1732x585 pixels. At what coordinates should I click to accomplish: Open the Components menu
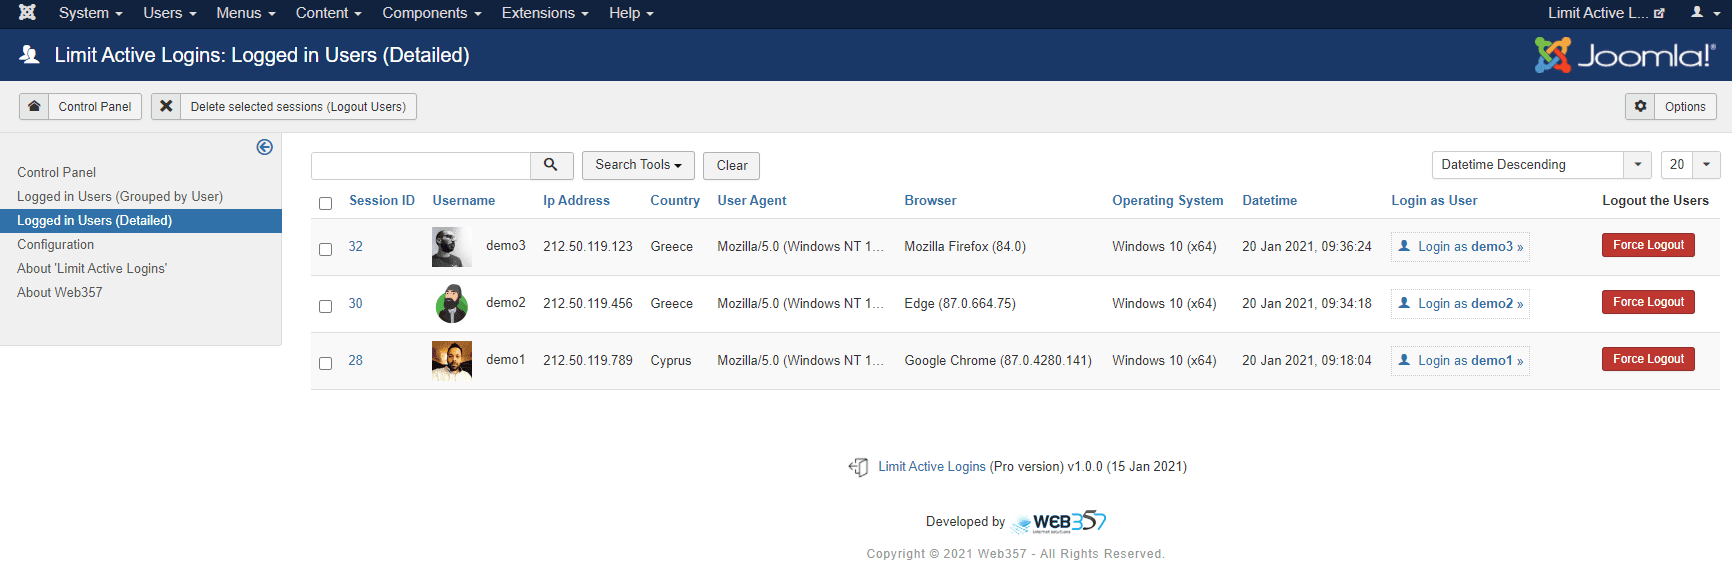click(x=431, y=13)
